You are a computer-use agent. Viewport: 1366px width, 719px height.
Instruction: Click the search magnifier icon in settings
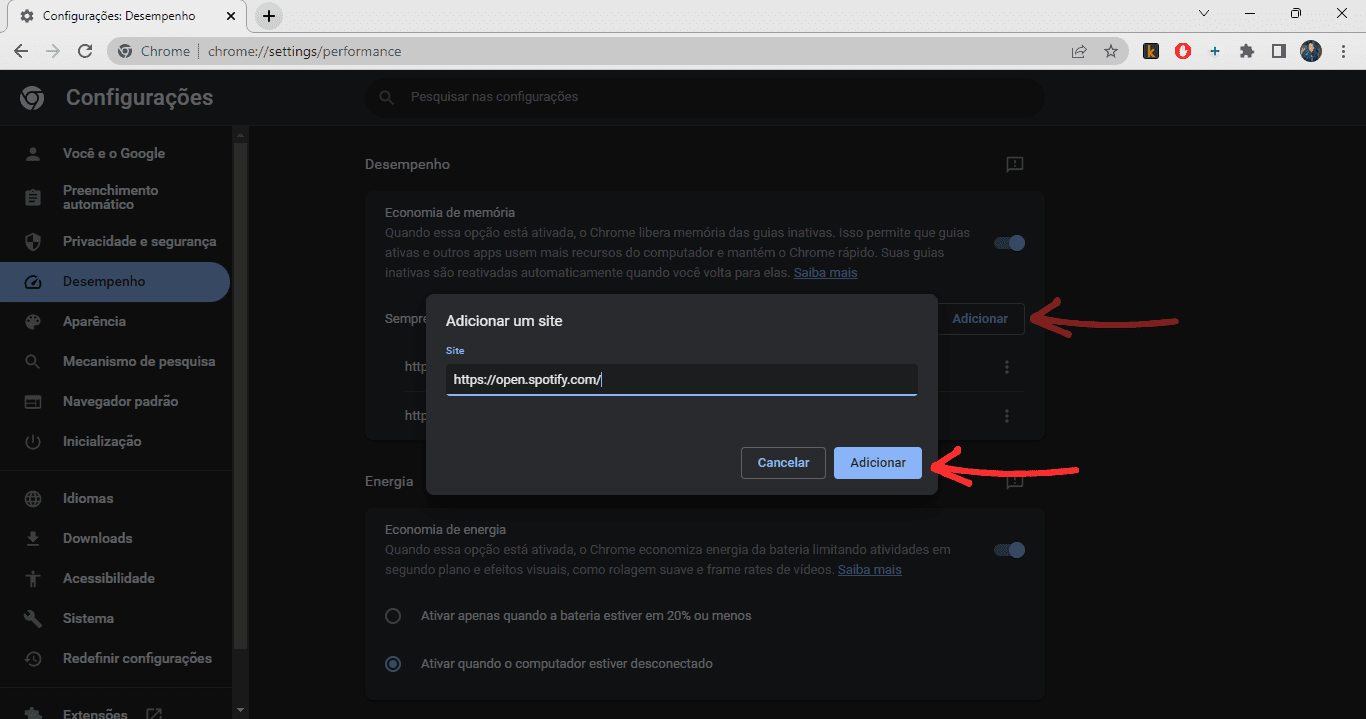386,97
